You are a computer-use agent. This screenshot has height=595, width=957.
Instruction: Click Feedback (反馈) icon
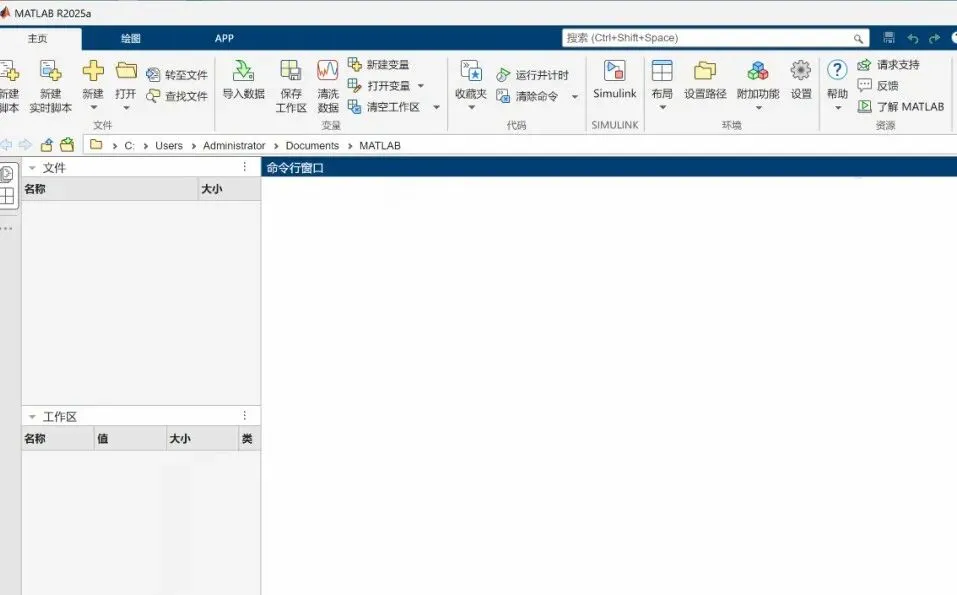click(864, 85)
